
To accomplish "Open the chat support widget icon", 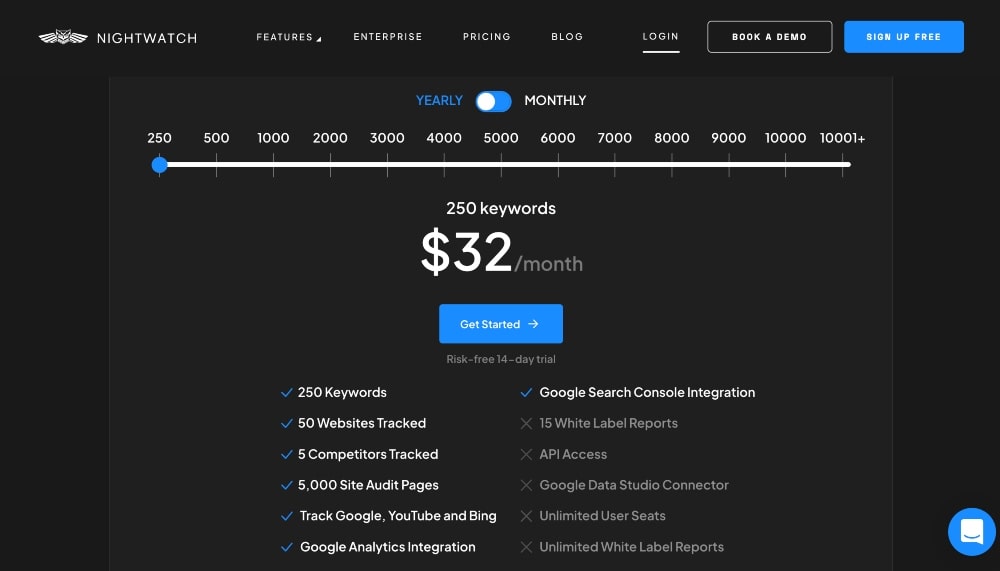I will tap(971, 531).
